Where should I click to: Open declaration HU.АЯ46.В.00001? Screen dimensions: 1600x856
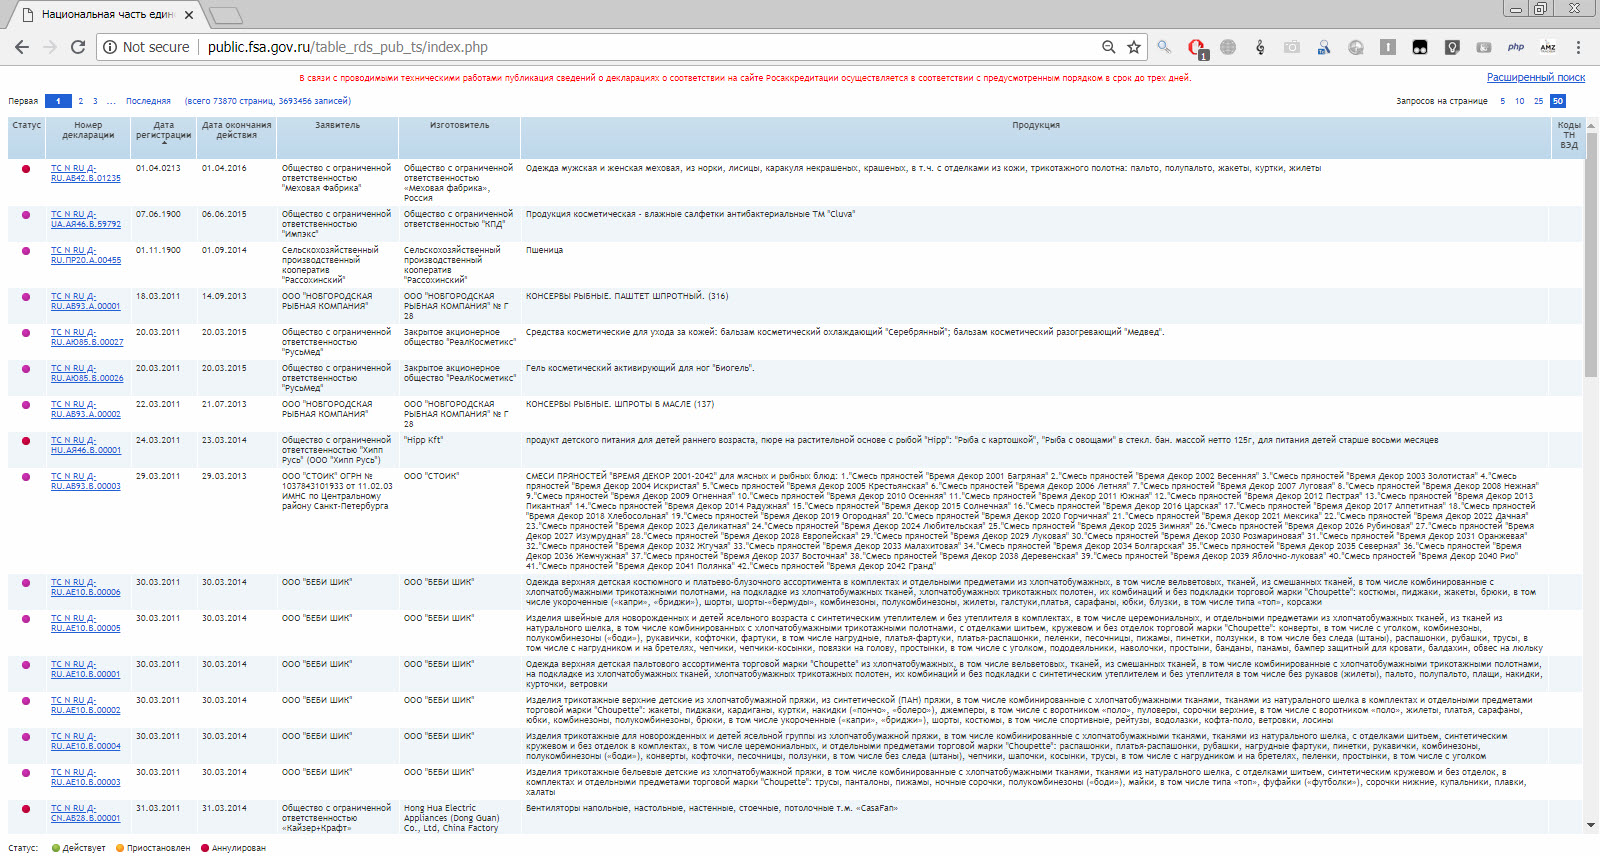[x=86, y=445]
